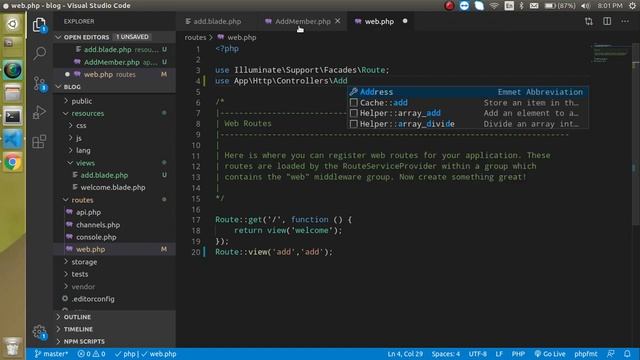Open the Explorer view in activity bar
640x360 pixels.
pyautogui.click(x=39, y=25)
